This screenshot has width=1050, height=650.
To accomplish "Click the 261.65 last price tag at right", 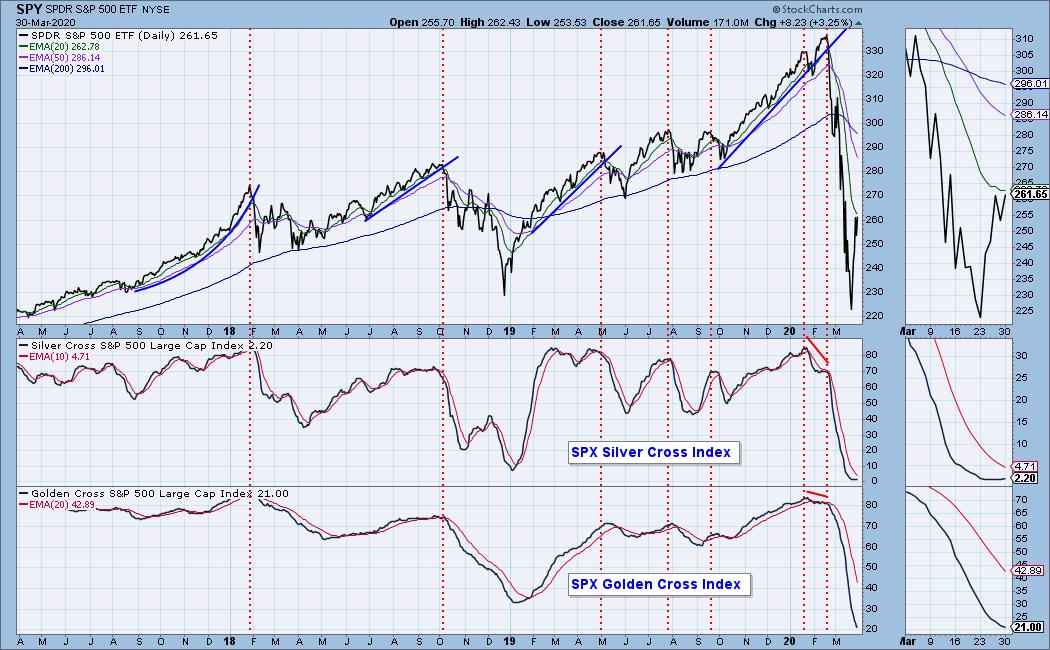I will 1031,194.
